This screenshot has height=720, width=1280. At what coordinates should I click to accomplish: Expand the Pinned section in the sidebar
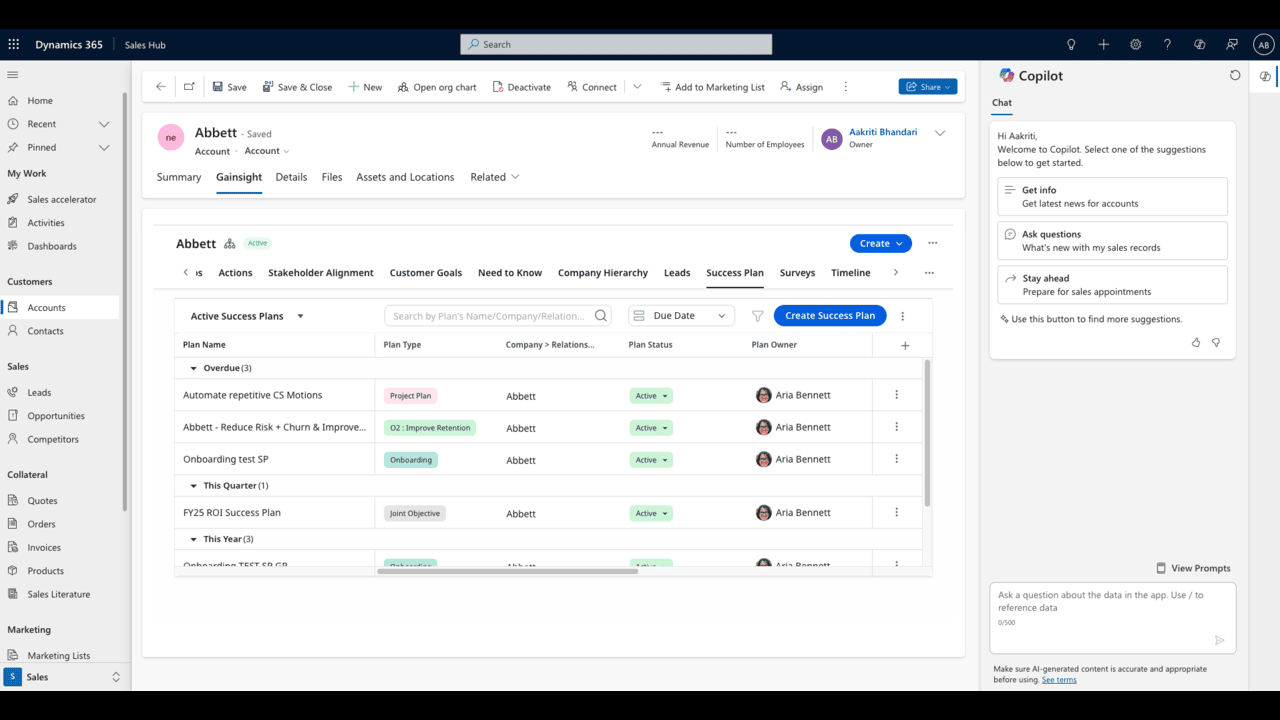point(104,147)
